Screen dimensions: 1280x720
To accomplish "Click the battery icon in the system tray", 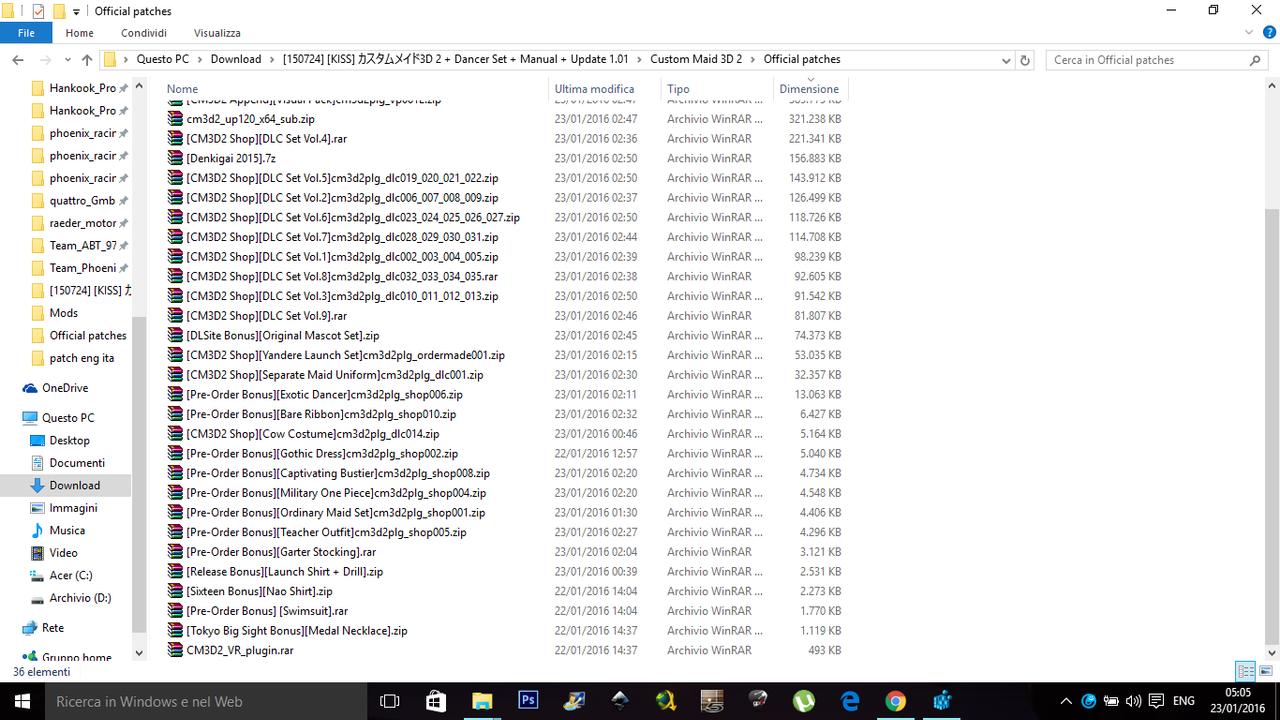I will point(1112,701).
